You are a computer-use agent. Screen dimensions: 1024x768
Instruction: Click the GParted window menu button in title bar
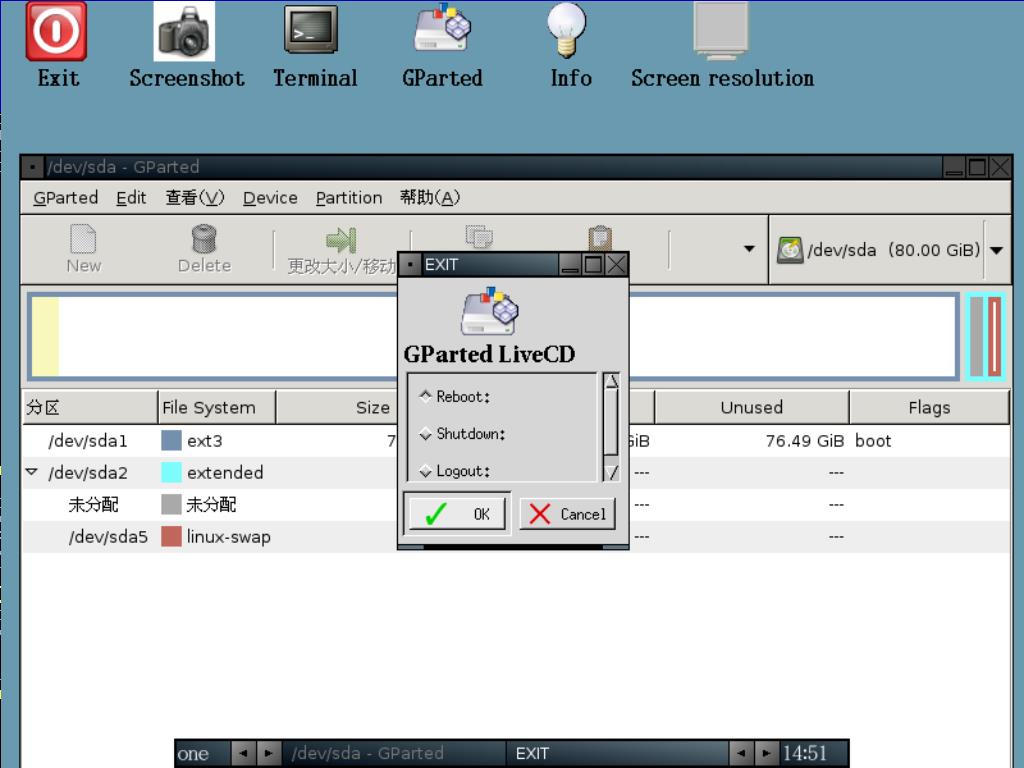pyautogui.click(x=32, y=167)
